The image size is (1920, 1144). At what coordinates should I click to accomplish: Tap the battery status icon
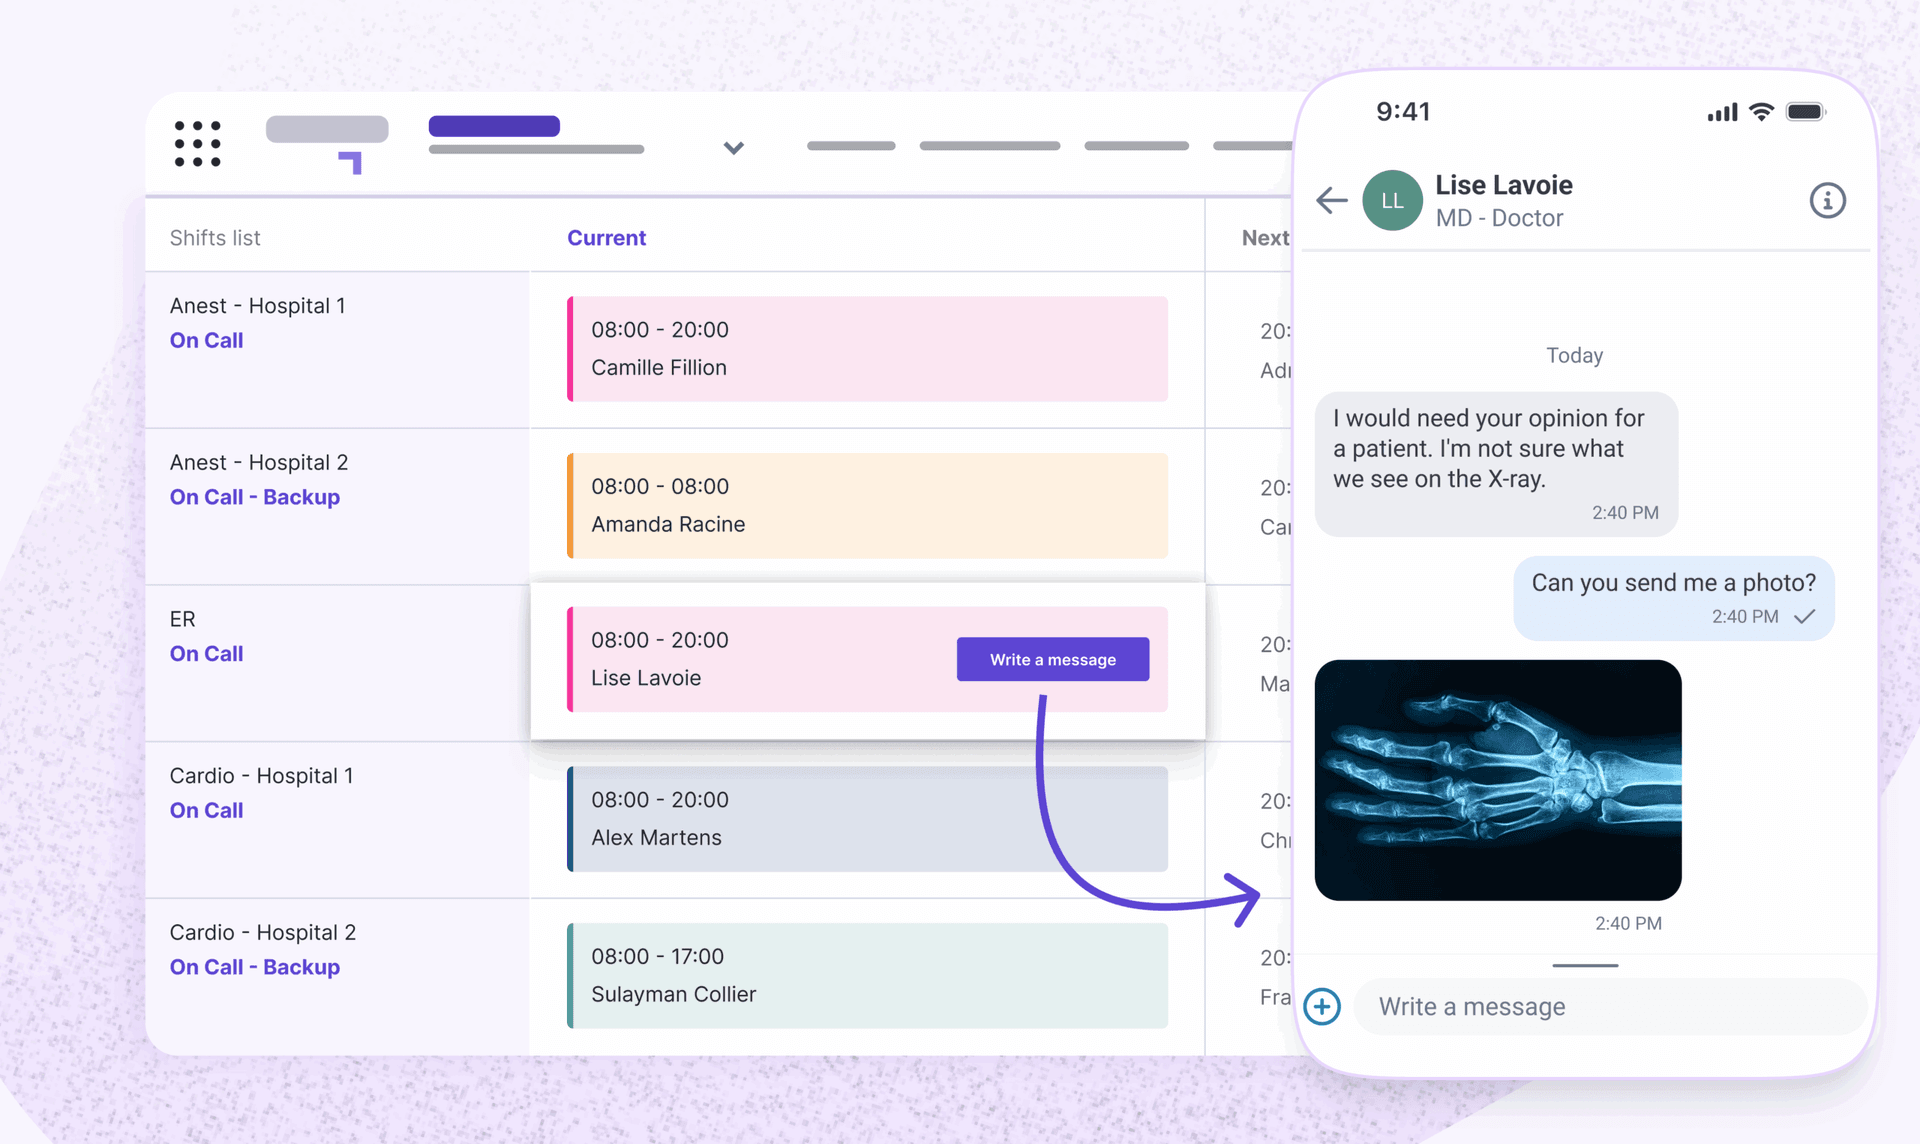pyautogui.click(x=1805, y=112)
